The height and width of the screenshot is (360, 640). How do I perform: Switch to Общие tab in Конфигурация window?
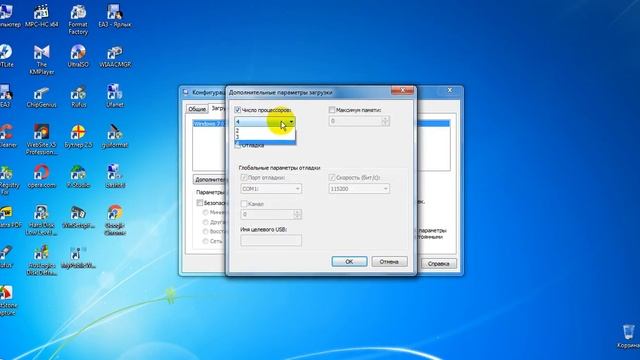coord(197,109)
